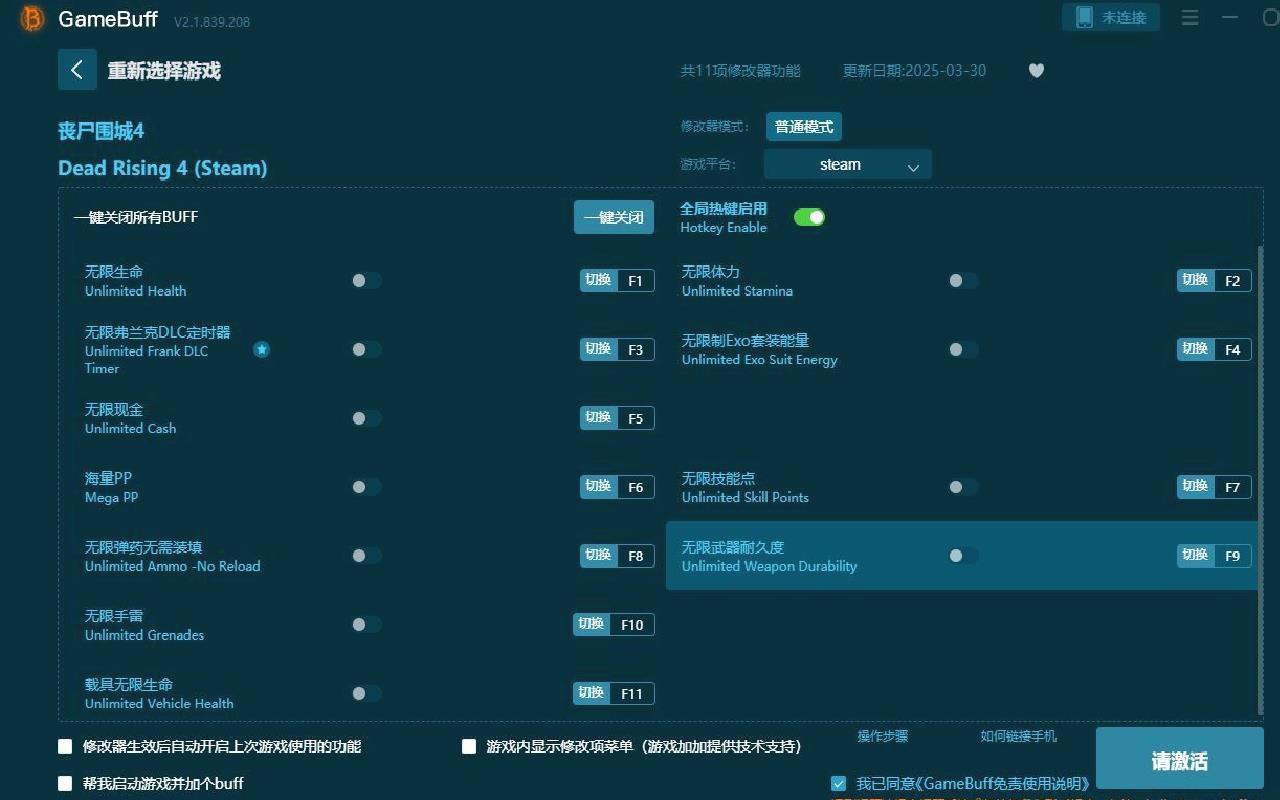This screenshot has height=800, width=1280.
Task: Open the GameBuff免责使用说明 link
Action: pyautogui.click(x=1004, y=784)
